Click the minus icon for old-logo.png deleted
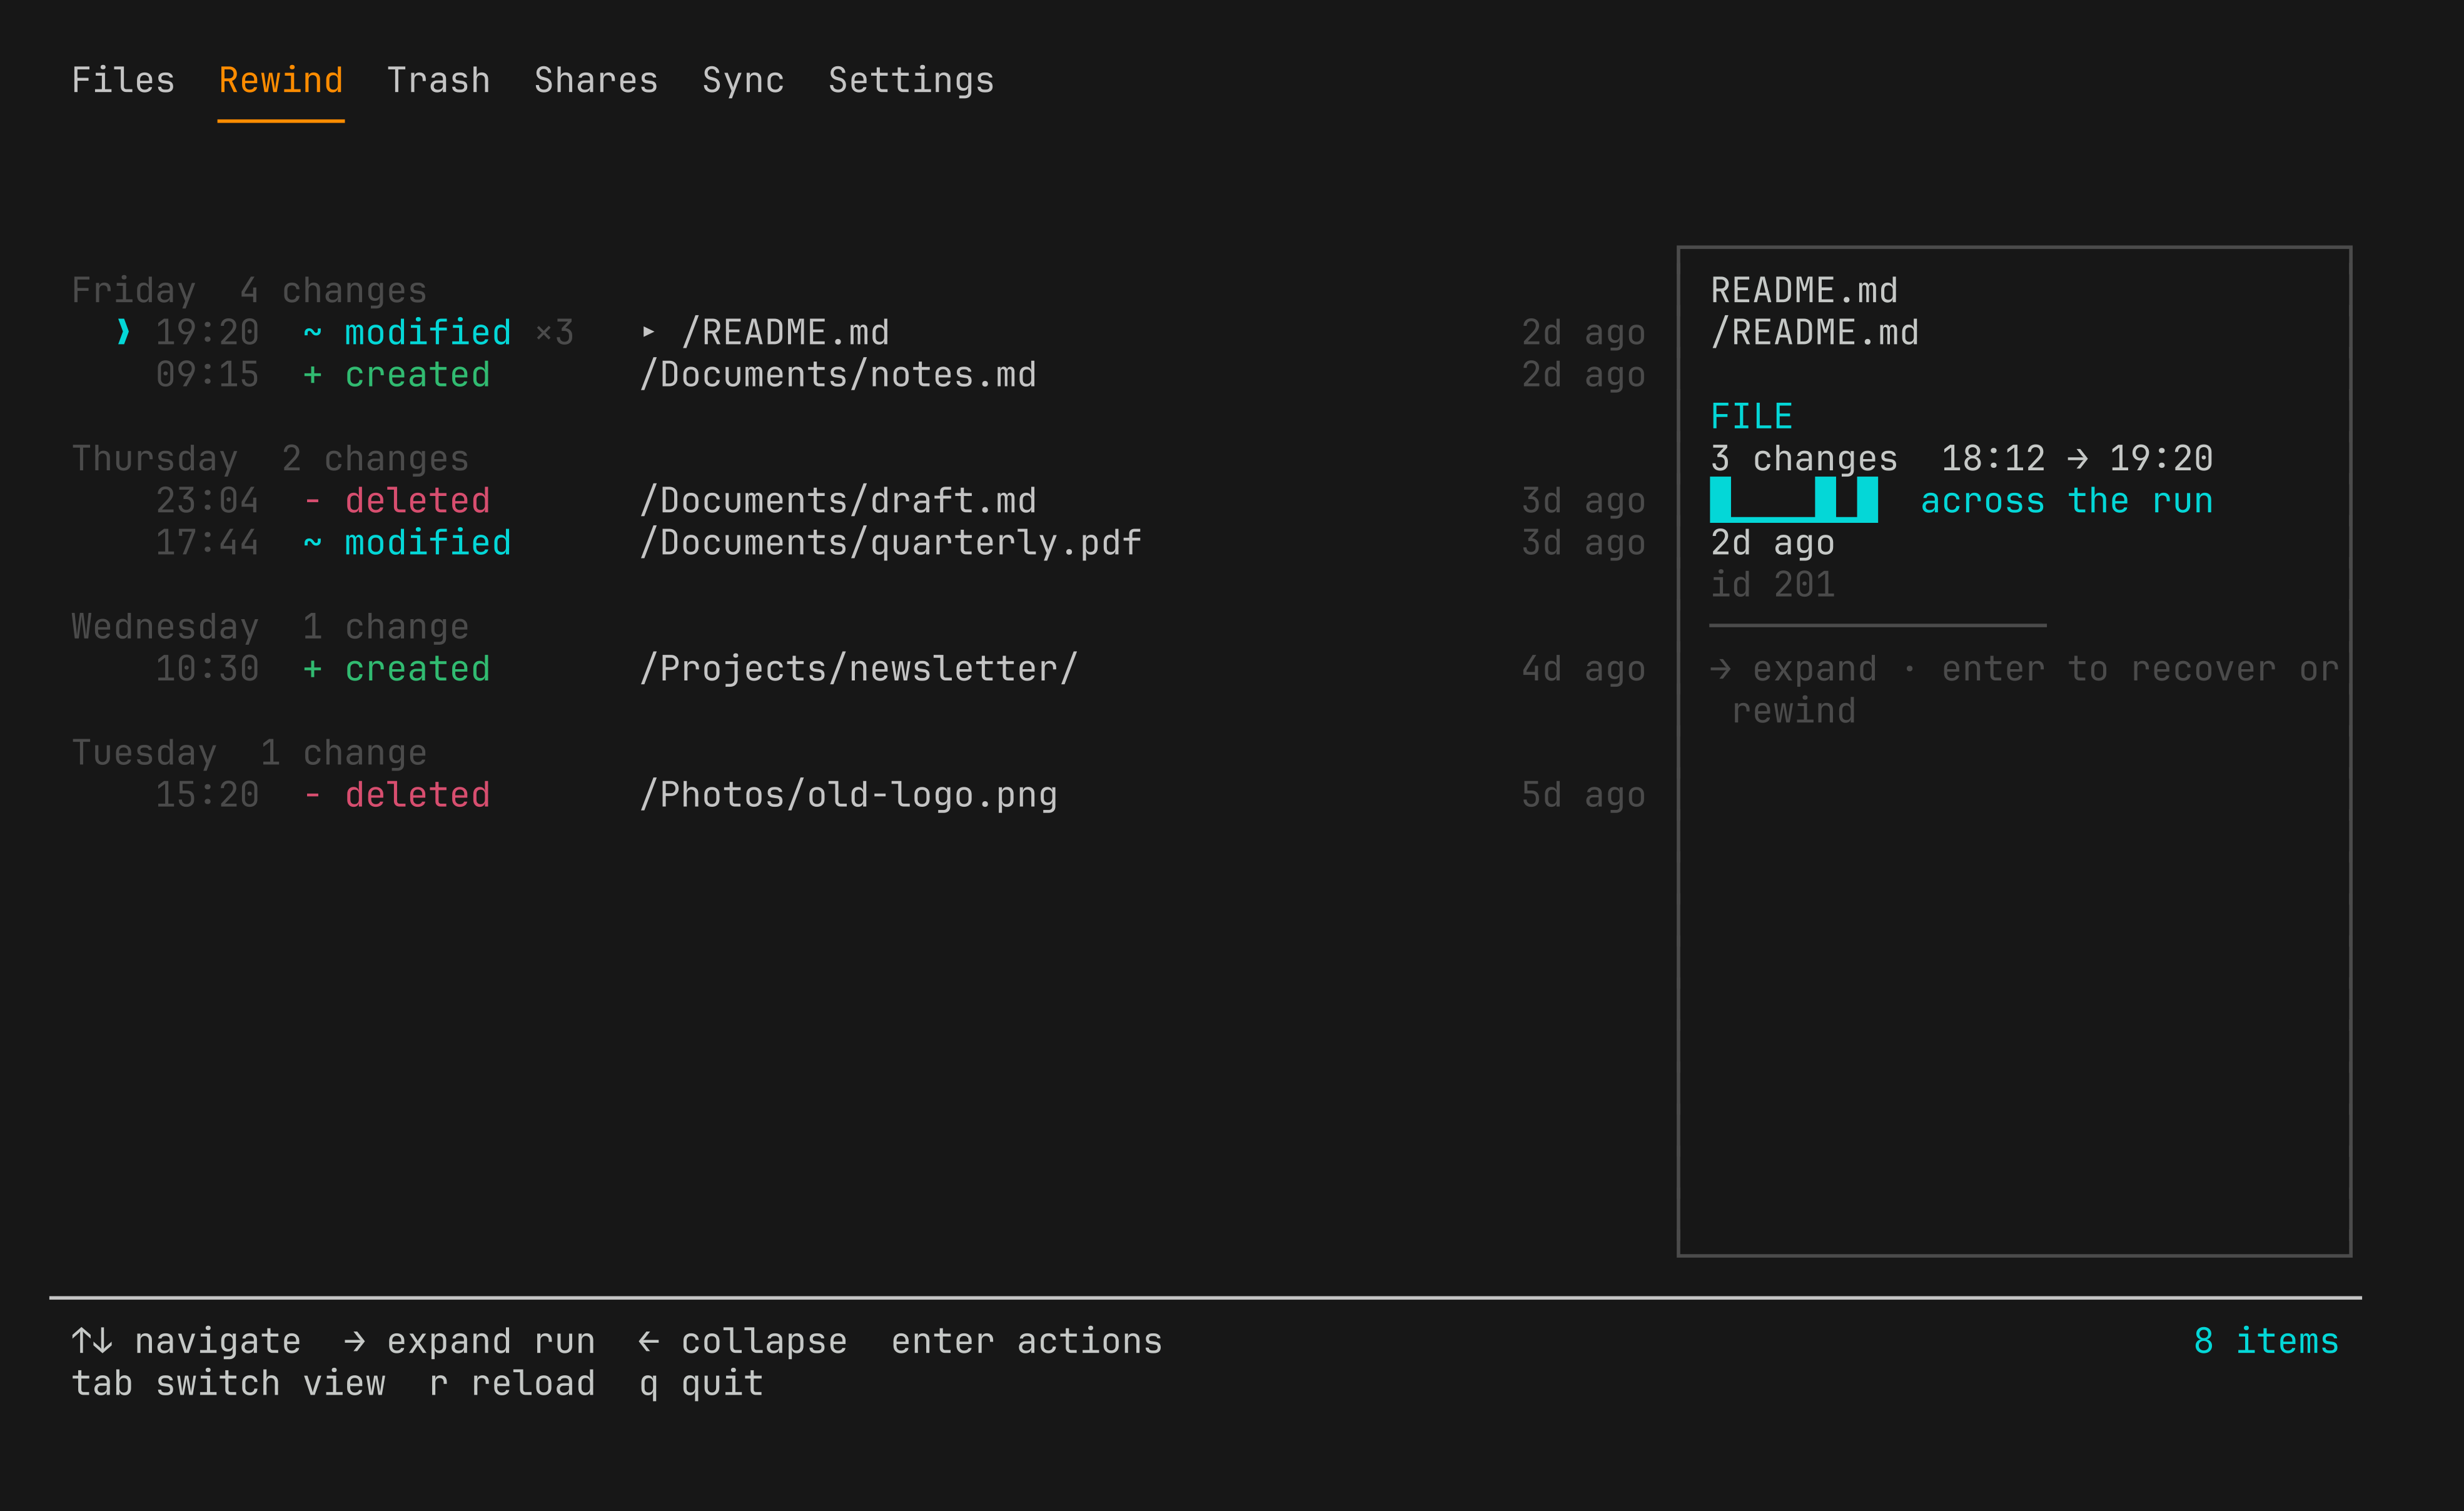This screenshot has width=2464, height=1511. pyautogui.click(x=312, y=794)
